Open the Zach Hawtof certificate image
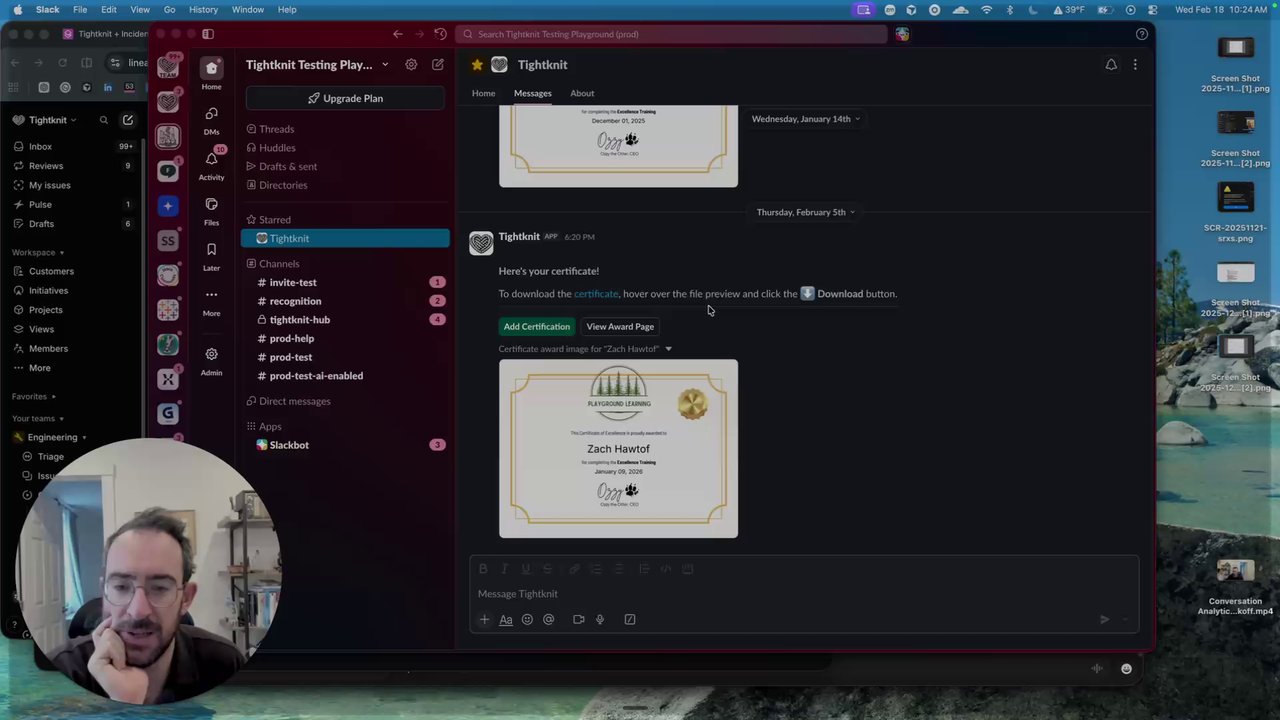1280x720 pixels. point(619,449)
